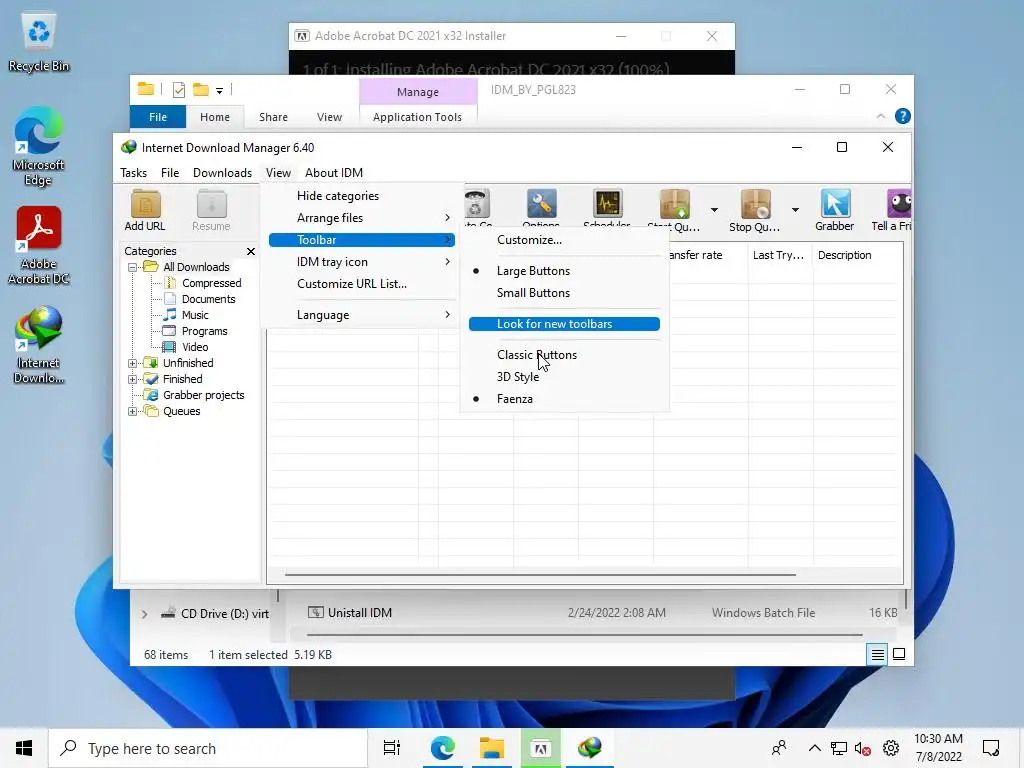The height and width of the screenshot is (768, 1024).
Task: Select the Video category
Action: (195, 347)
